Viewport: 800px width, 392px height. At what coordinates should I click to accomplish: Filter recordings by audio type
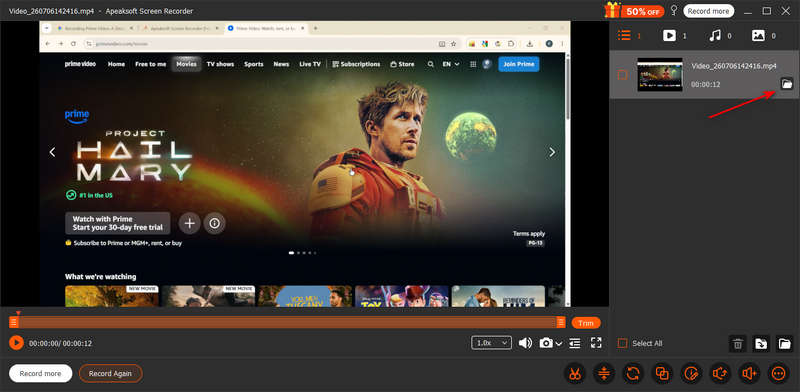pos(715,35)
